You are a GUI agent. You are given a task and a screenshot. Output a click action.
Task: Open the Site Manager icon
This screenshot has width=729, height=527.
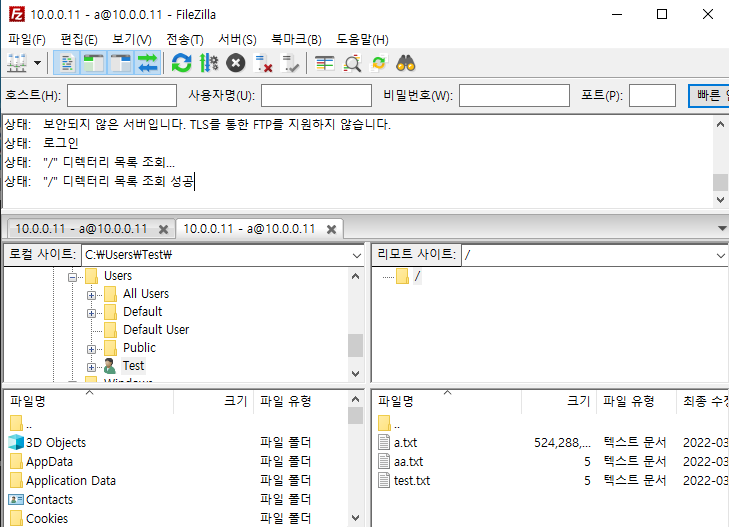[17, 63]
